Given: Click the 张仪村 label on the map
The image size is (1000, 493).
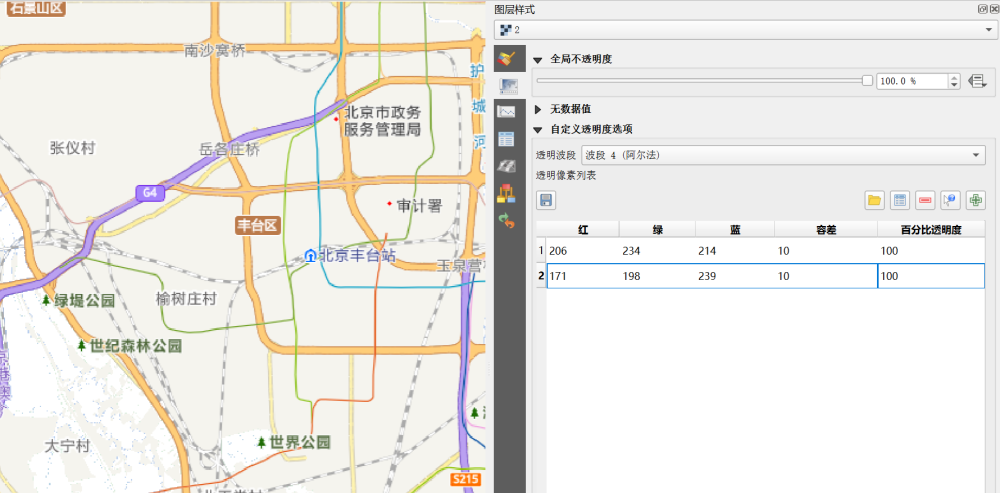Looking at the screenshot, I should [x=72, y=148].
